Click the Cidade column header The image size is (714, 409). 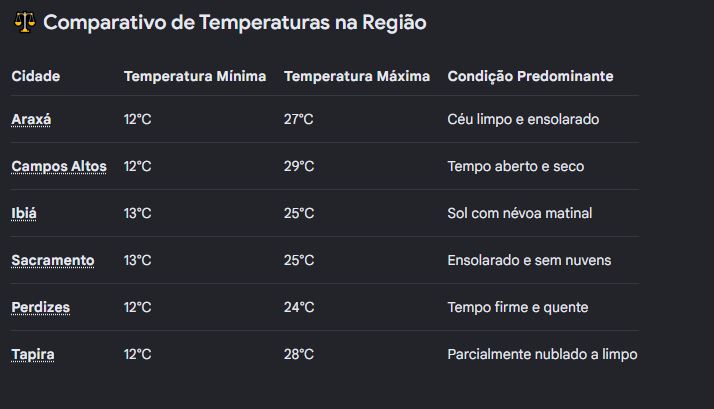36,76
